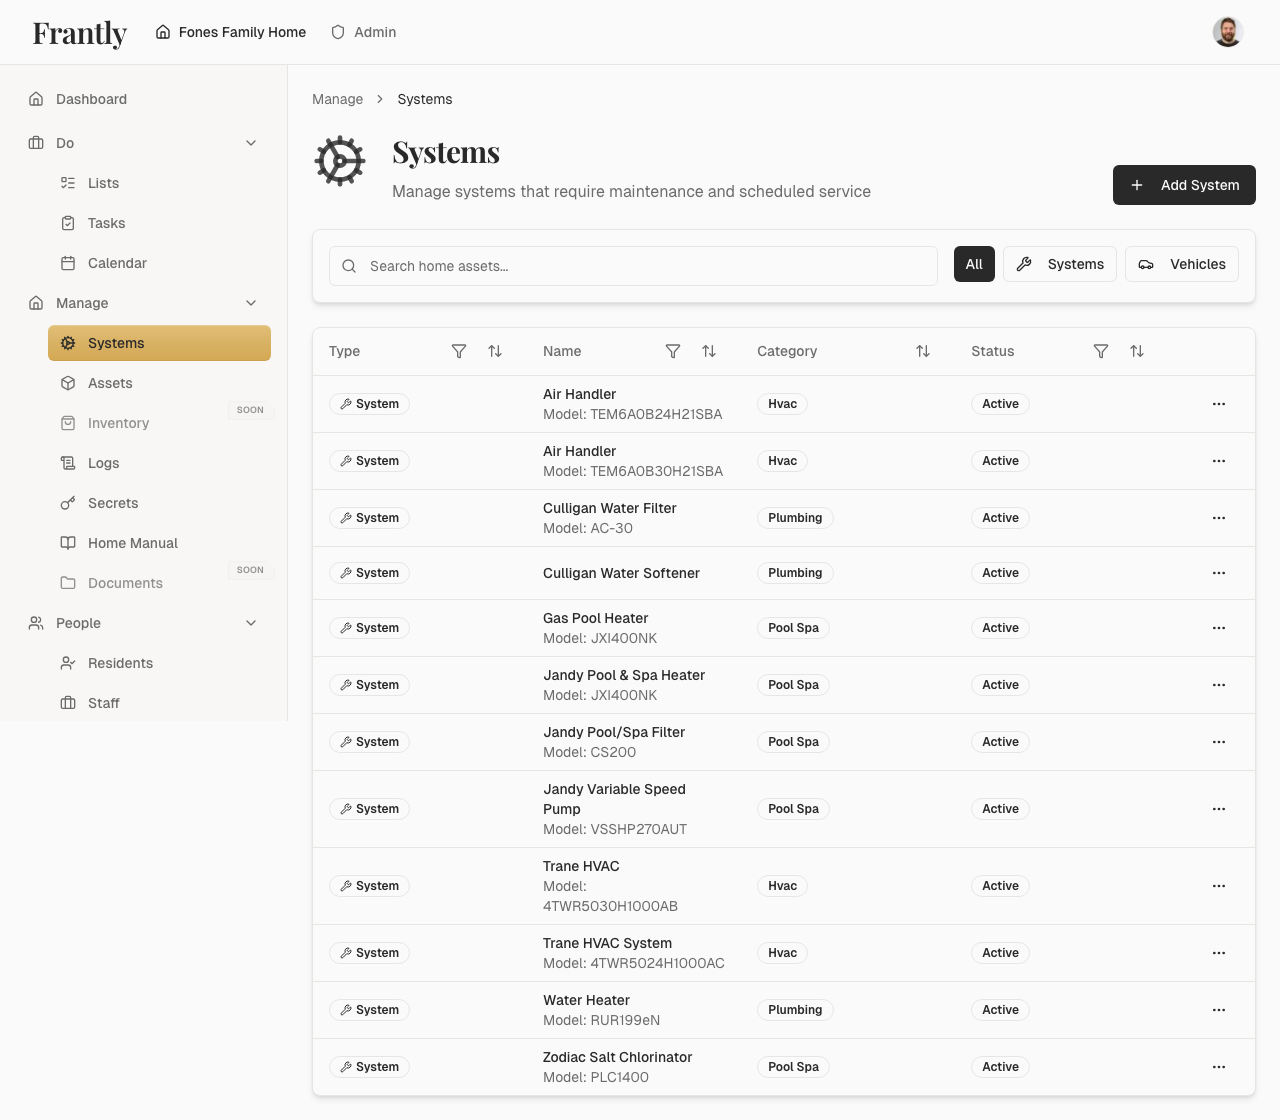Open the Logs section icon
Viewport: 1280px width, 1120px height.
click(x=66, y=463)
